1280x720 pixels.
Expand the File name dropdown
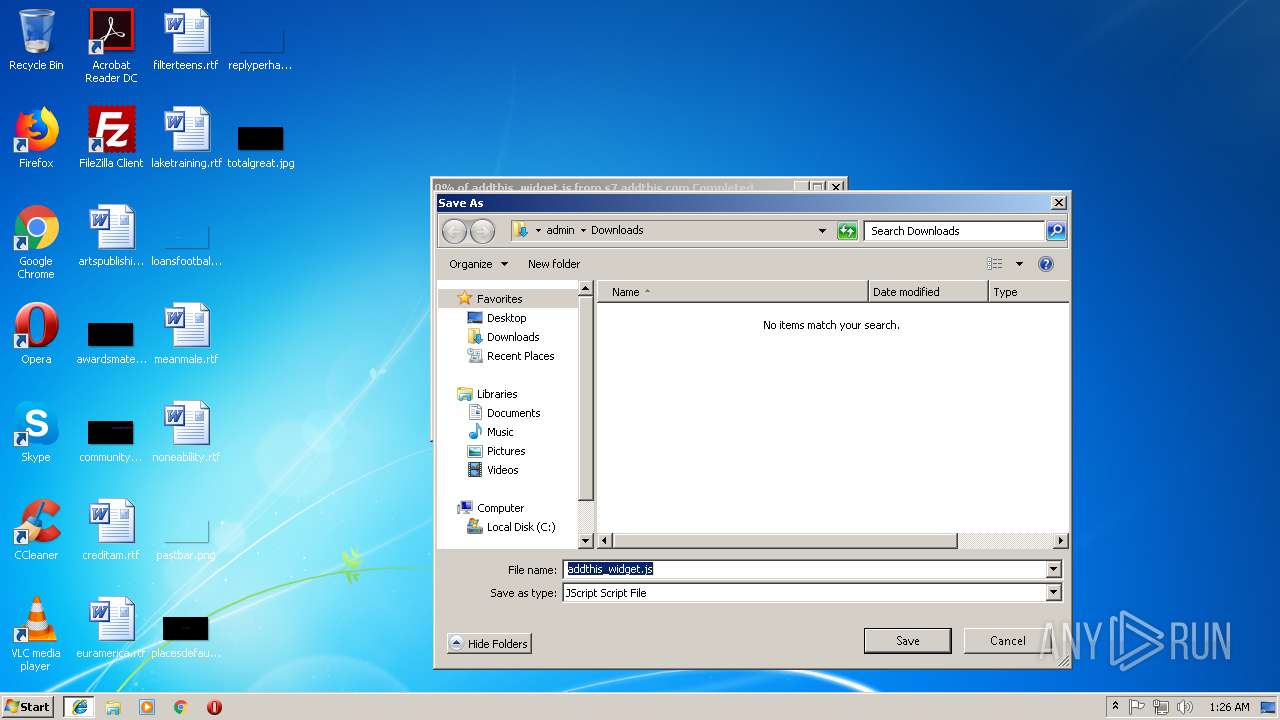[1053, 570]
